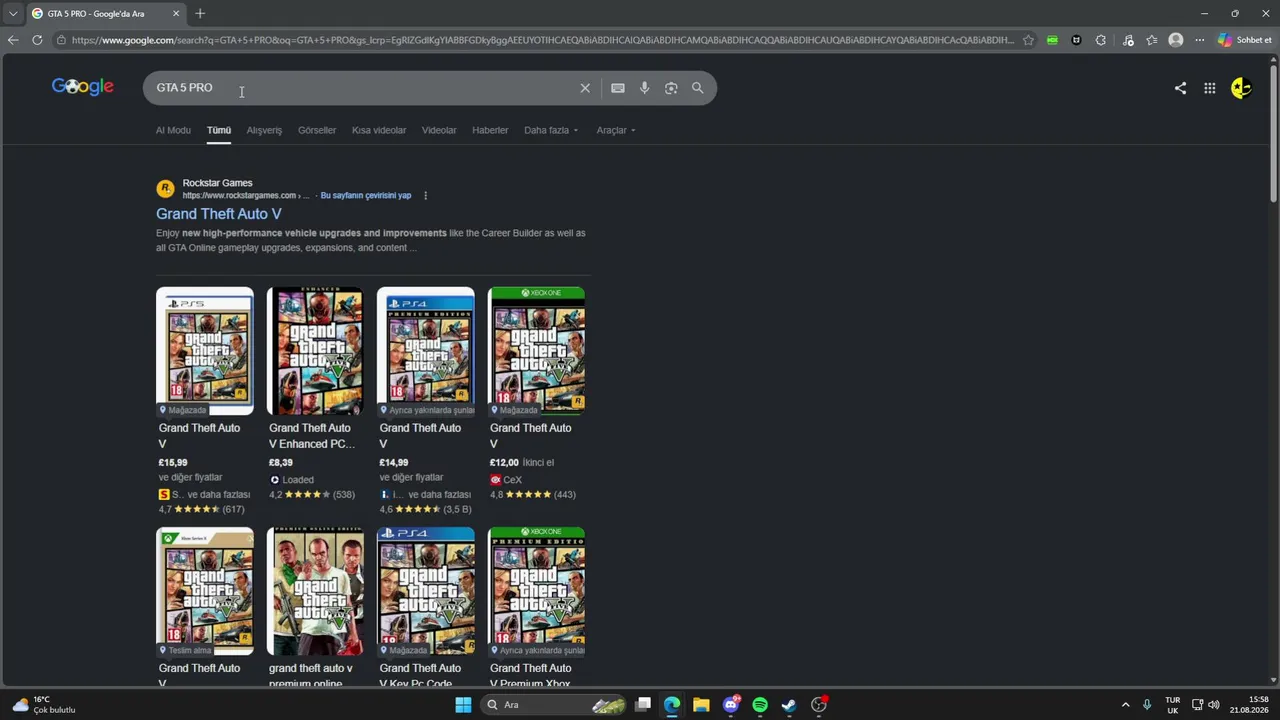The width and height of the screenshot is (1280, 720).
Task: Switch to AI Modu tab
Action: pyautogui.click(x=173, y=130)
